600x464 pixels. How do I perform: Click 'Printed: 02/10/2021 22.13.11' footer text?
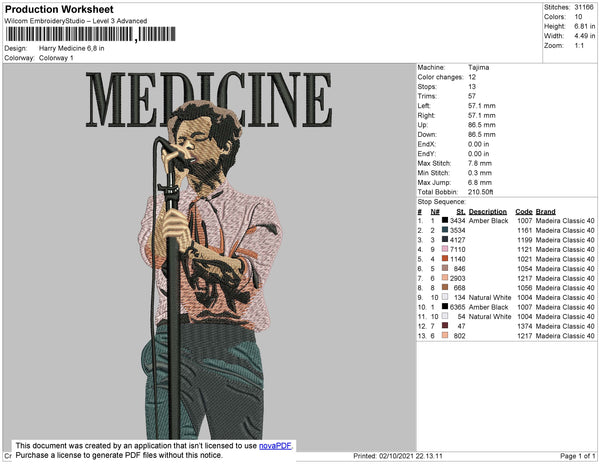click(398, 456)
